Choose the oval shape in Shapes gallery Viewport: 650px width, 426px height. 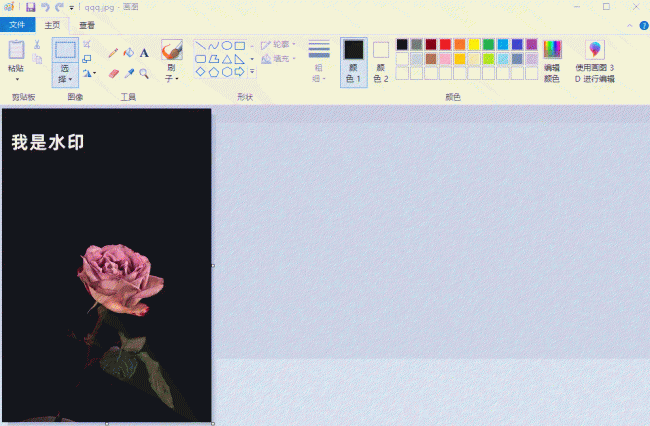pos(226,46)
